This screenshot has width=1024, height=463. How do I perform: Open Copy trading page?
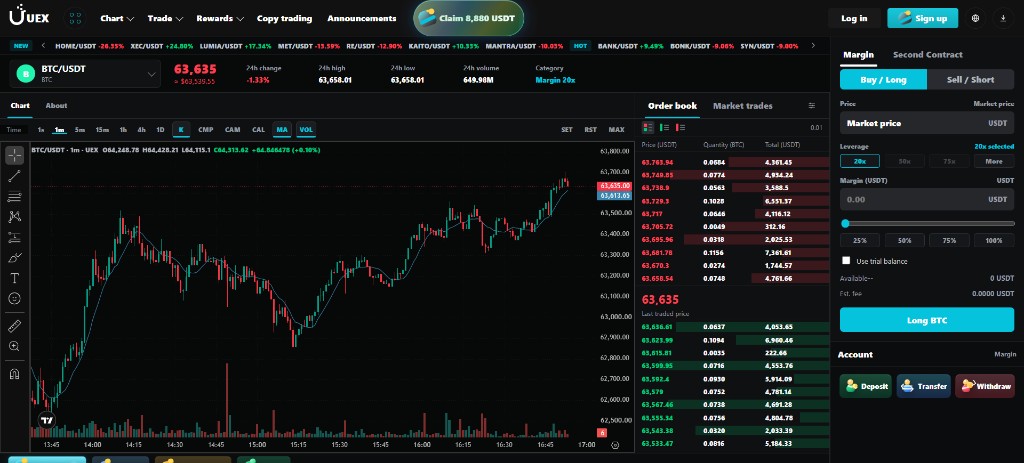pos(284,18)
